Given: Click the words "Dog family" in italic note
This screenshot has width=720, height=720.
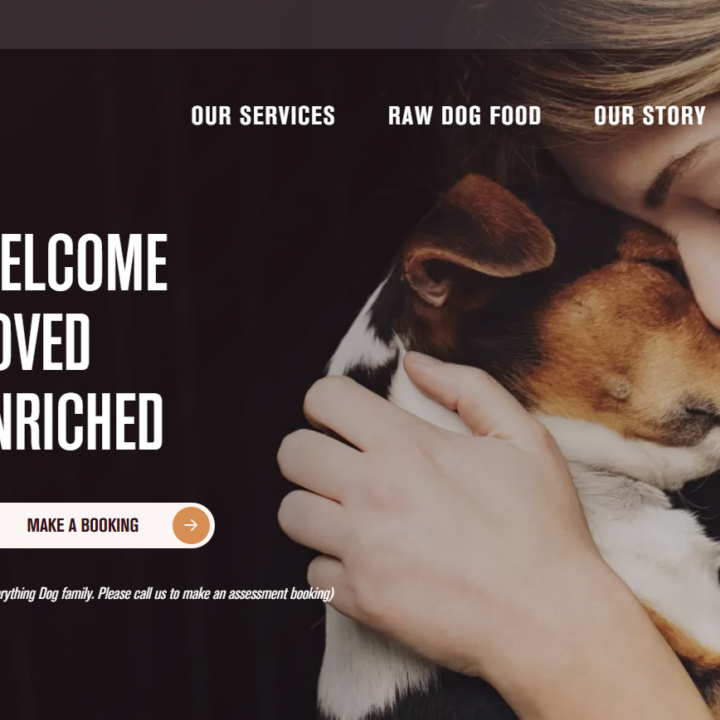Looking at the screenshot, I should [66, 594].
